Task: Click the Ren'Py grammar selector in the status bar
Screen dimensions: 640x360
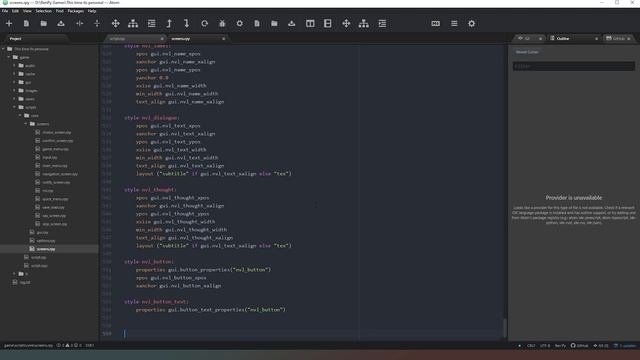Action: coord(560,346)
